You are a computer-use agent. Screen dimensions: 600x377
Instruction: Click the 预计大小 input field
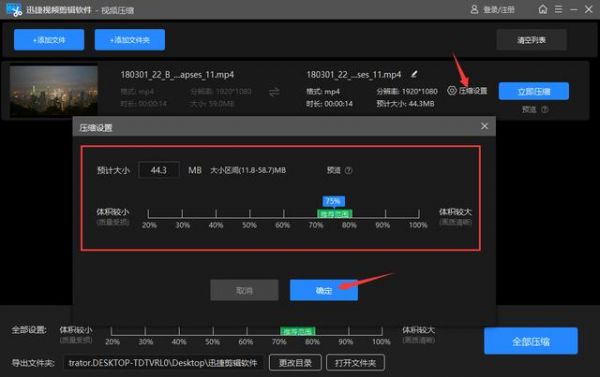(x=159, y=170)
